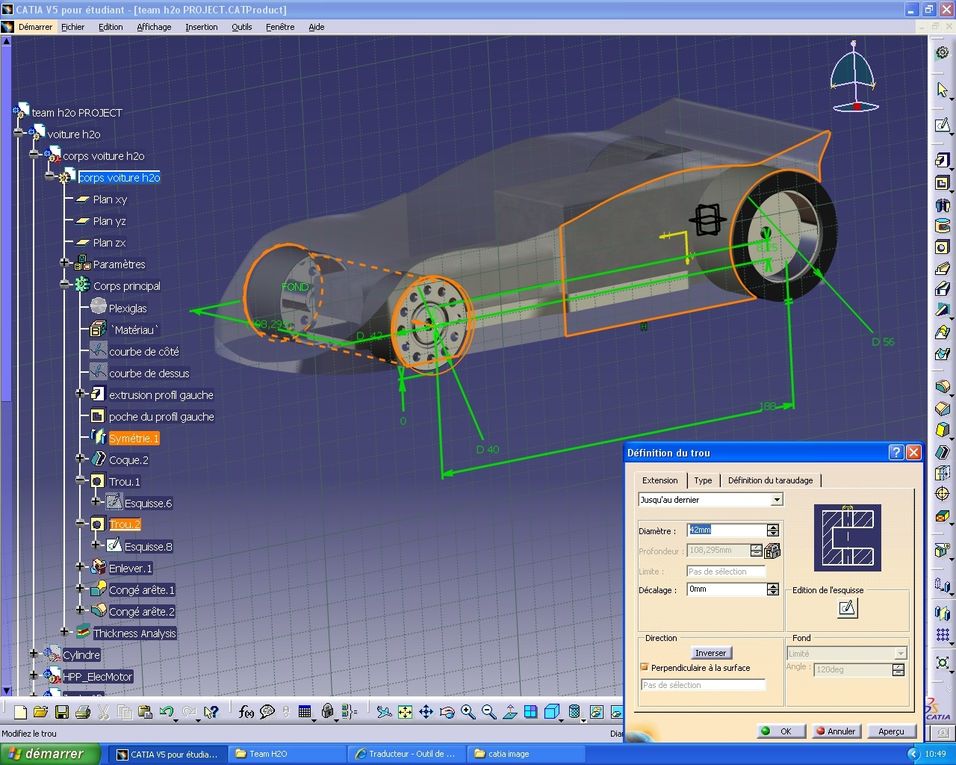Open the What's This help pointer icon
956x765 pixels.
click(x=211, y=712)
